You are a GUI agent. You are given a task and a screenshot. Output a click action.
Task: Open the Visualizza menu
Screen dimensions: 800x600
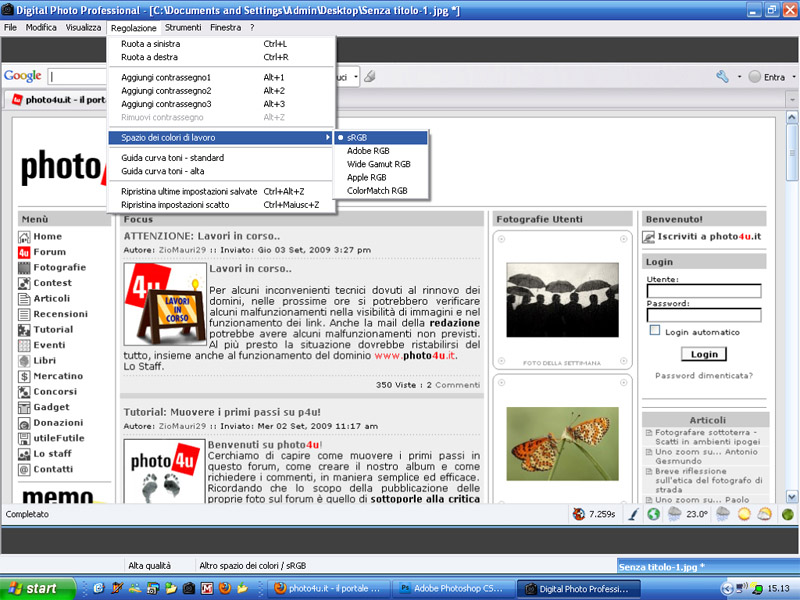click(x=83, y=28)
